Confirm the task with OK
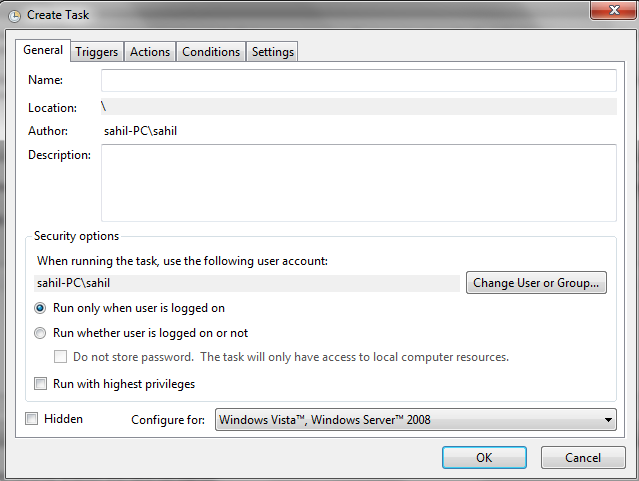 point(484,457)
